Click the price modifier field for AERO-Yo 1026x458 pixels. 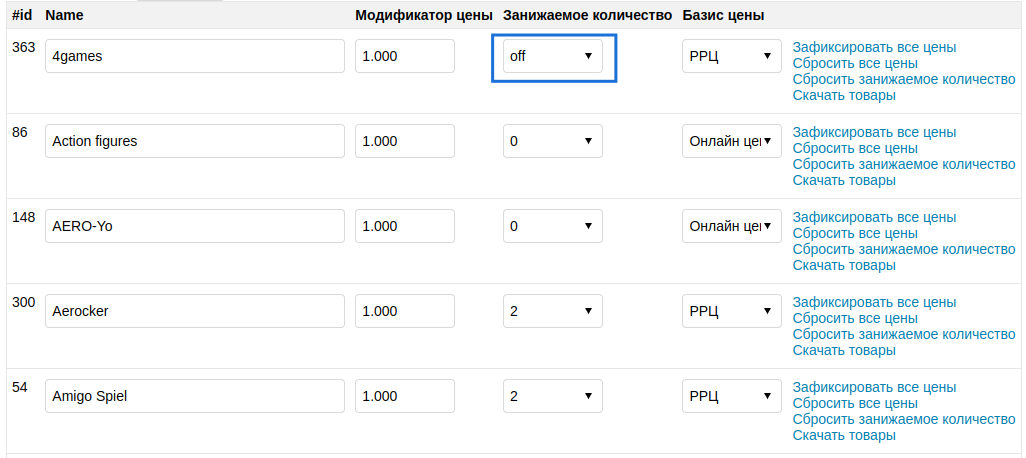click(404, 226)
